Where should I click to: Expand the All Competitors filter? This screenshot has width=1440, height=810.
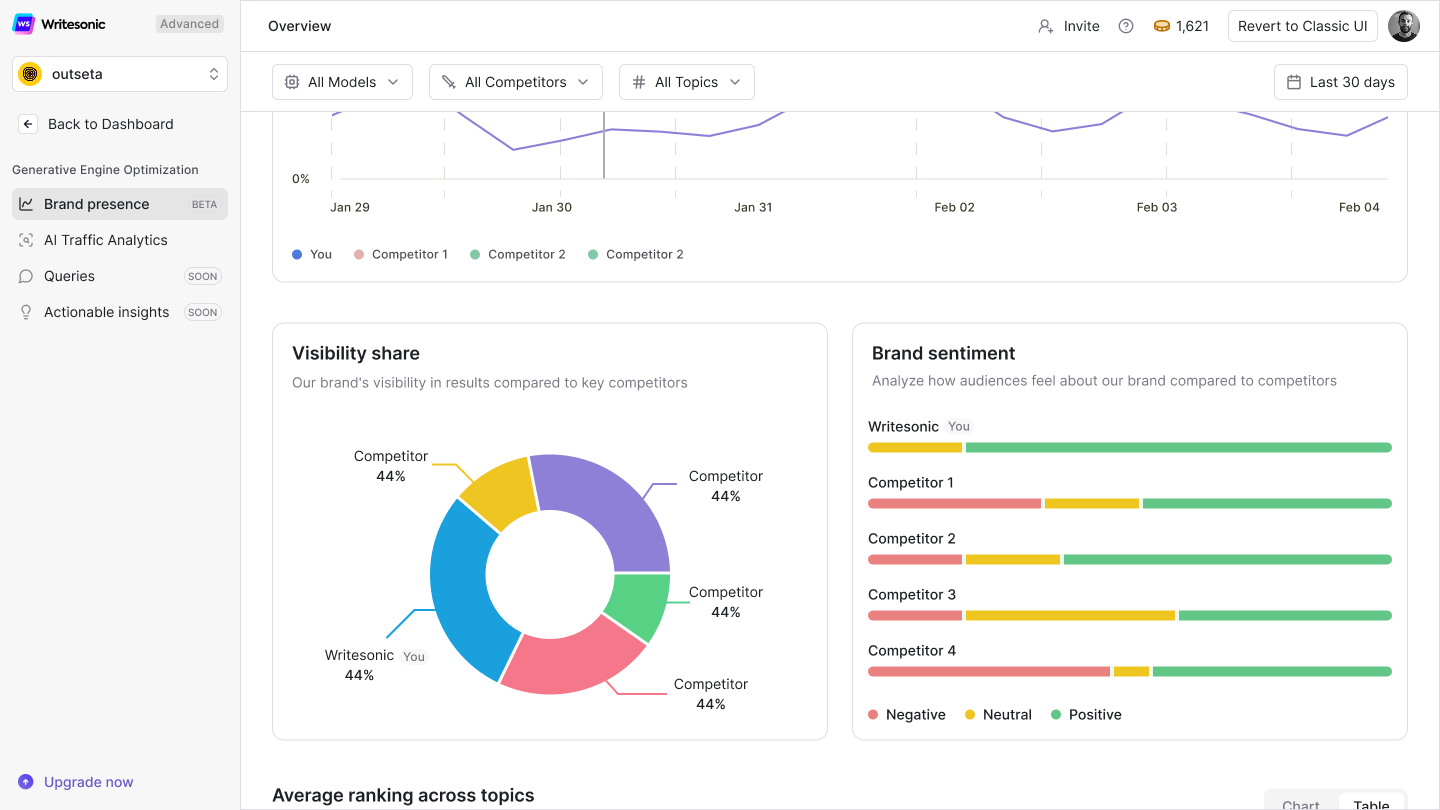[516, 82]
